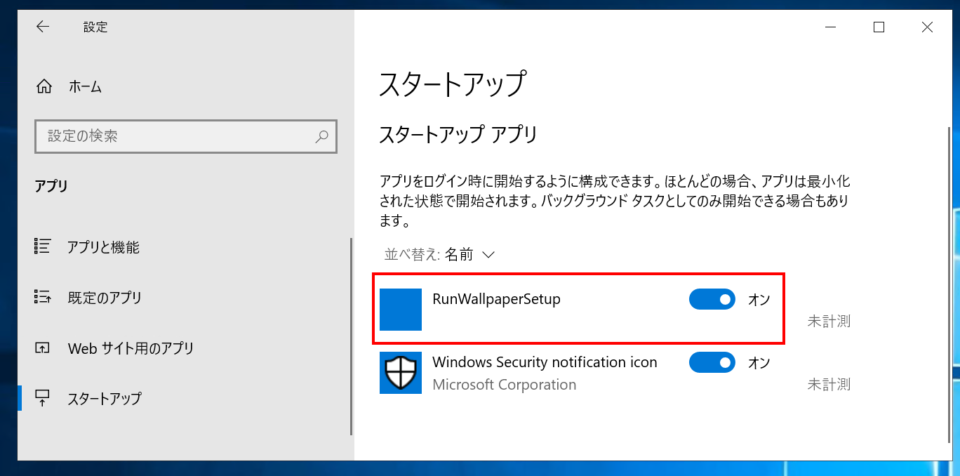
Task: Click the Home icon in sidebar
Action: point(43,87)
